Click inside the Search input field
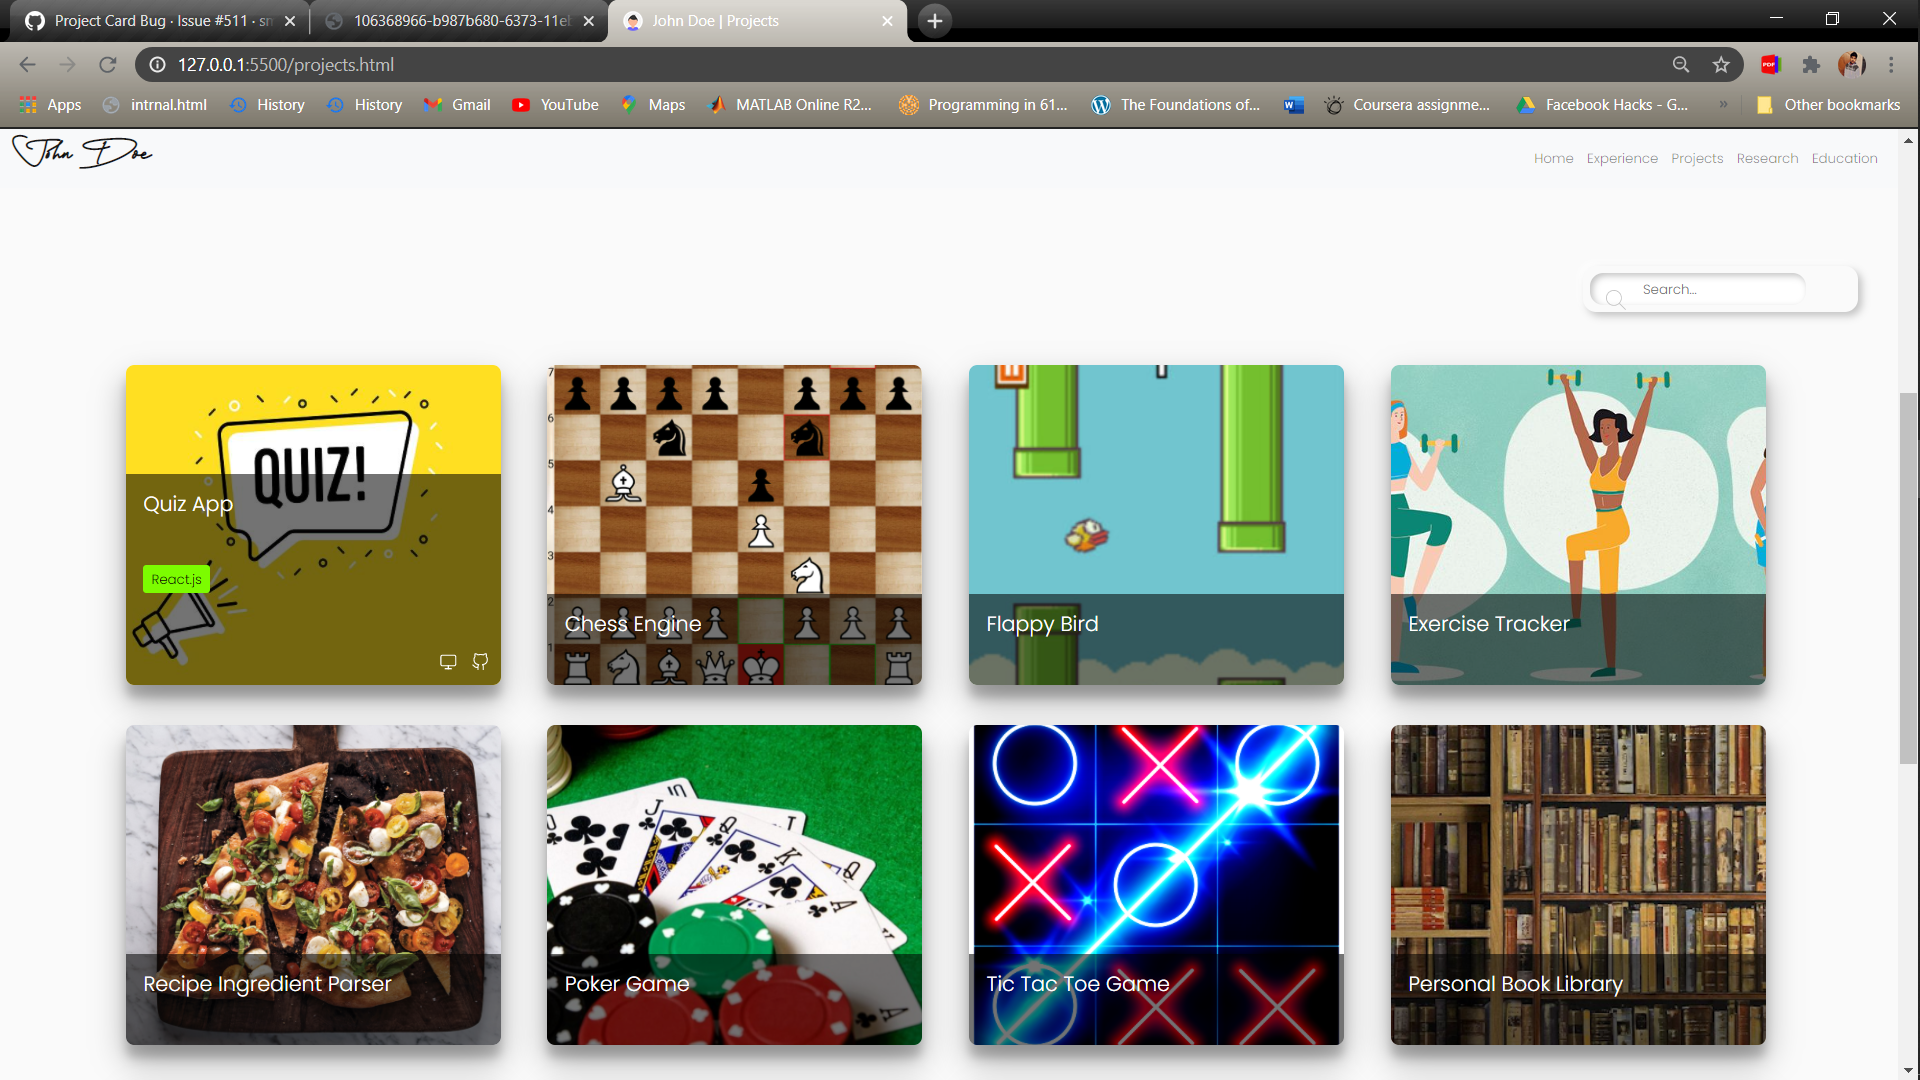1920x1080 pixels. pyautogui.click(x=1710, y=289)
